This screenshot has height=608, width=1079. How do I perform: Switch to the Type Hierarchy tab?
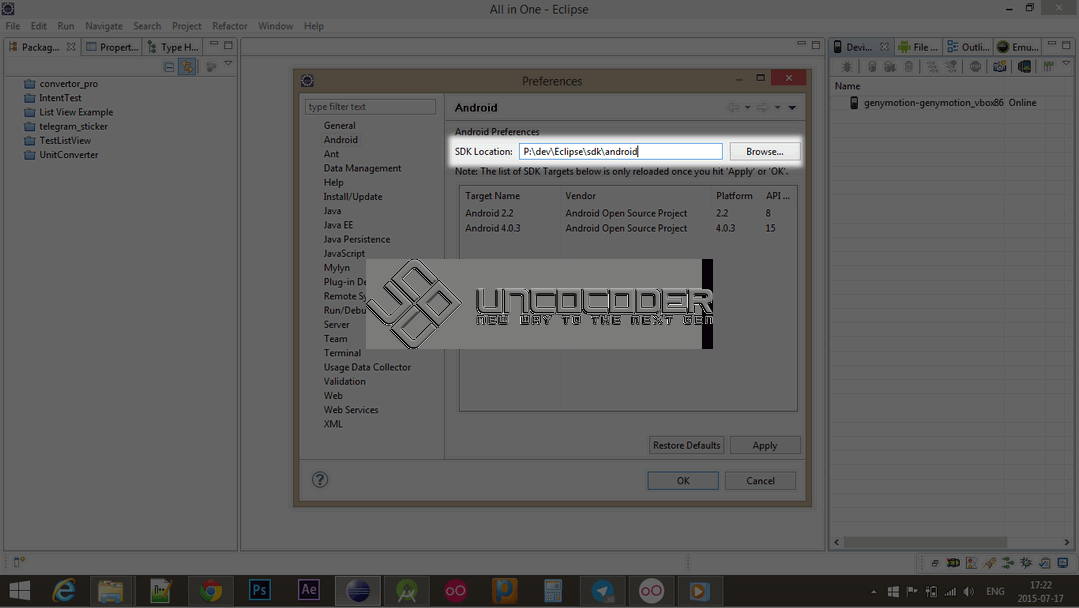click(x=173, y=47)
